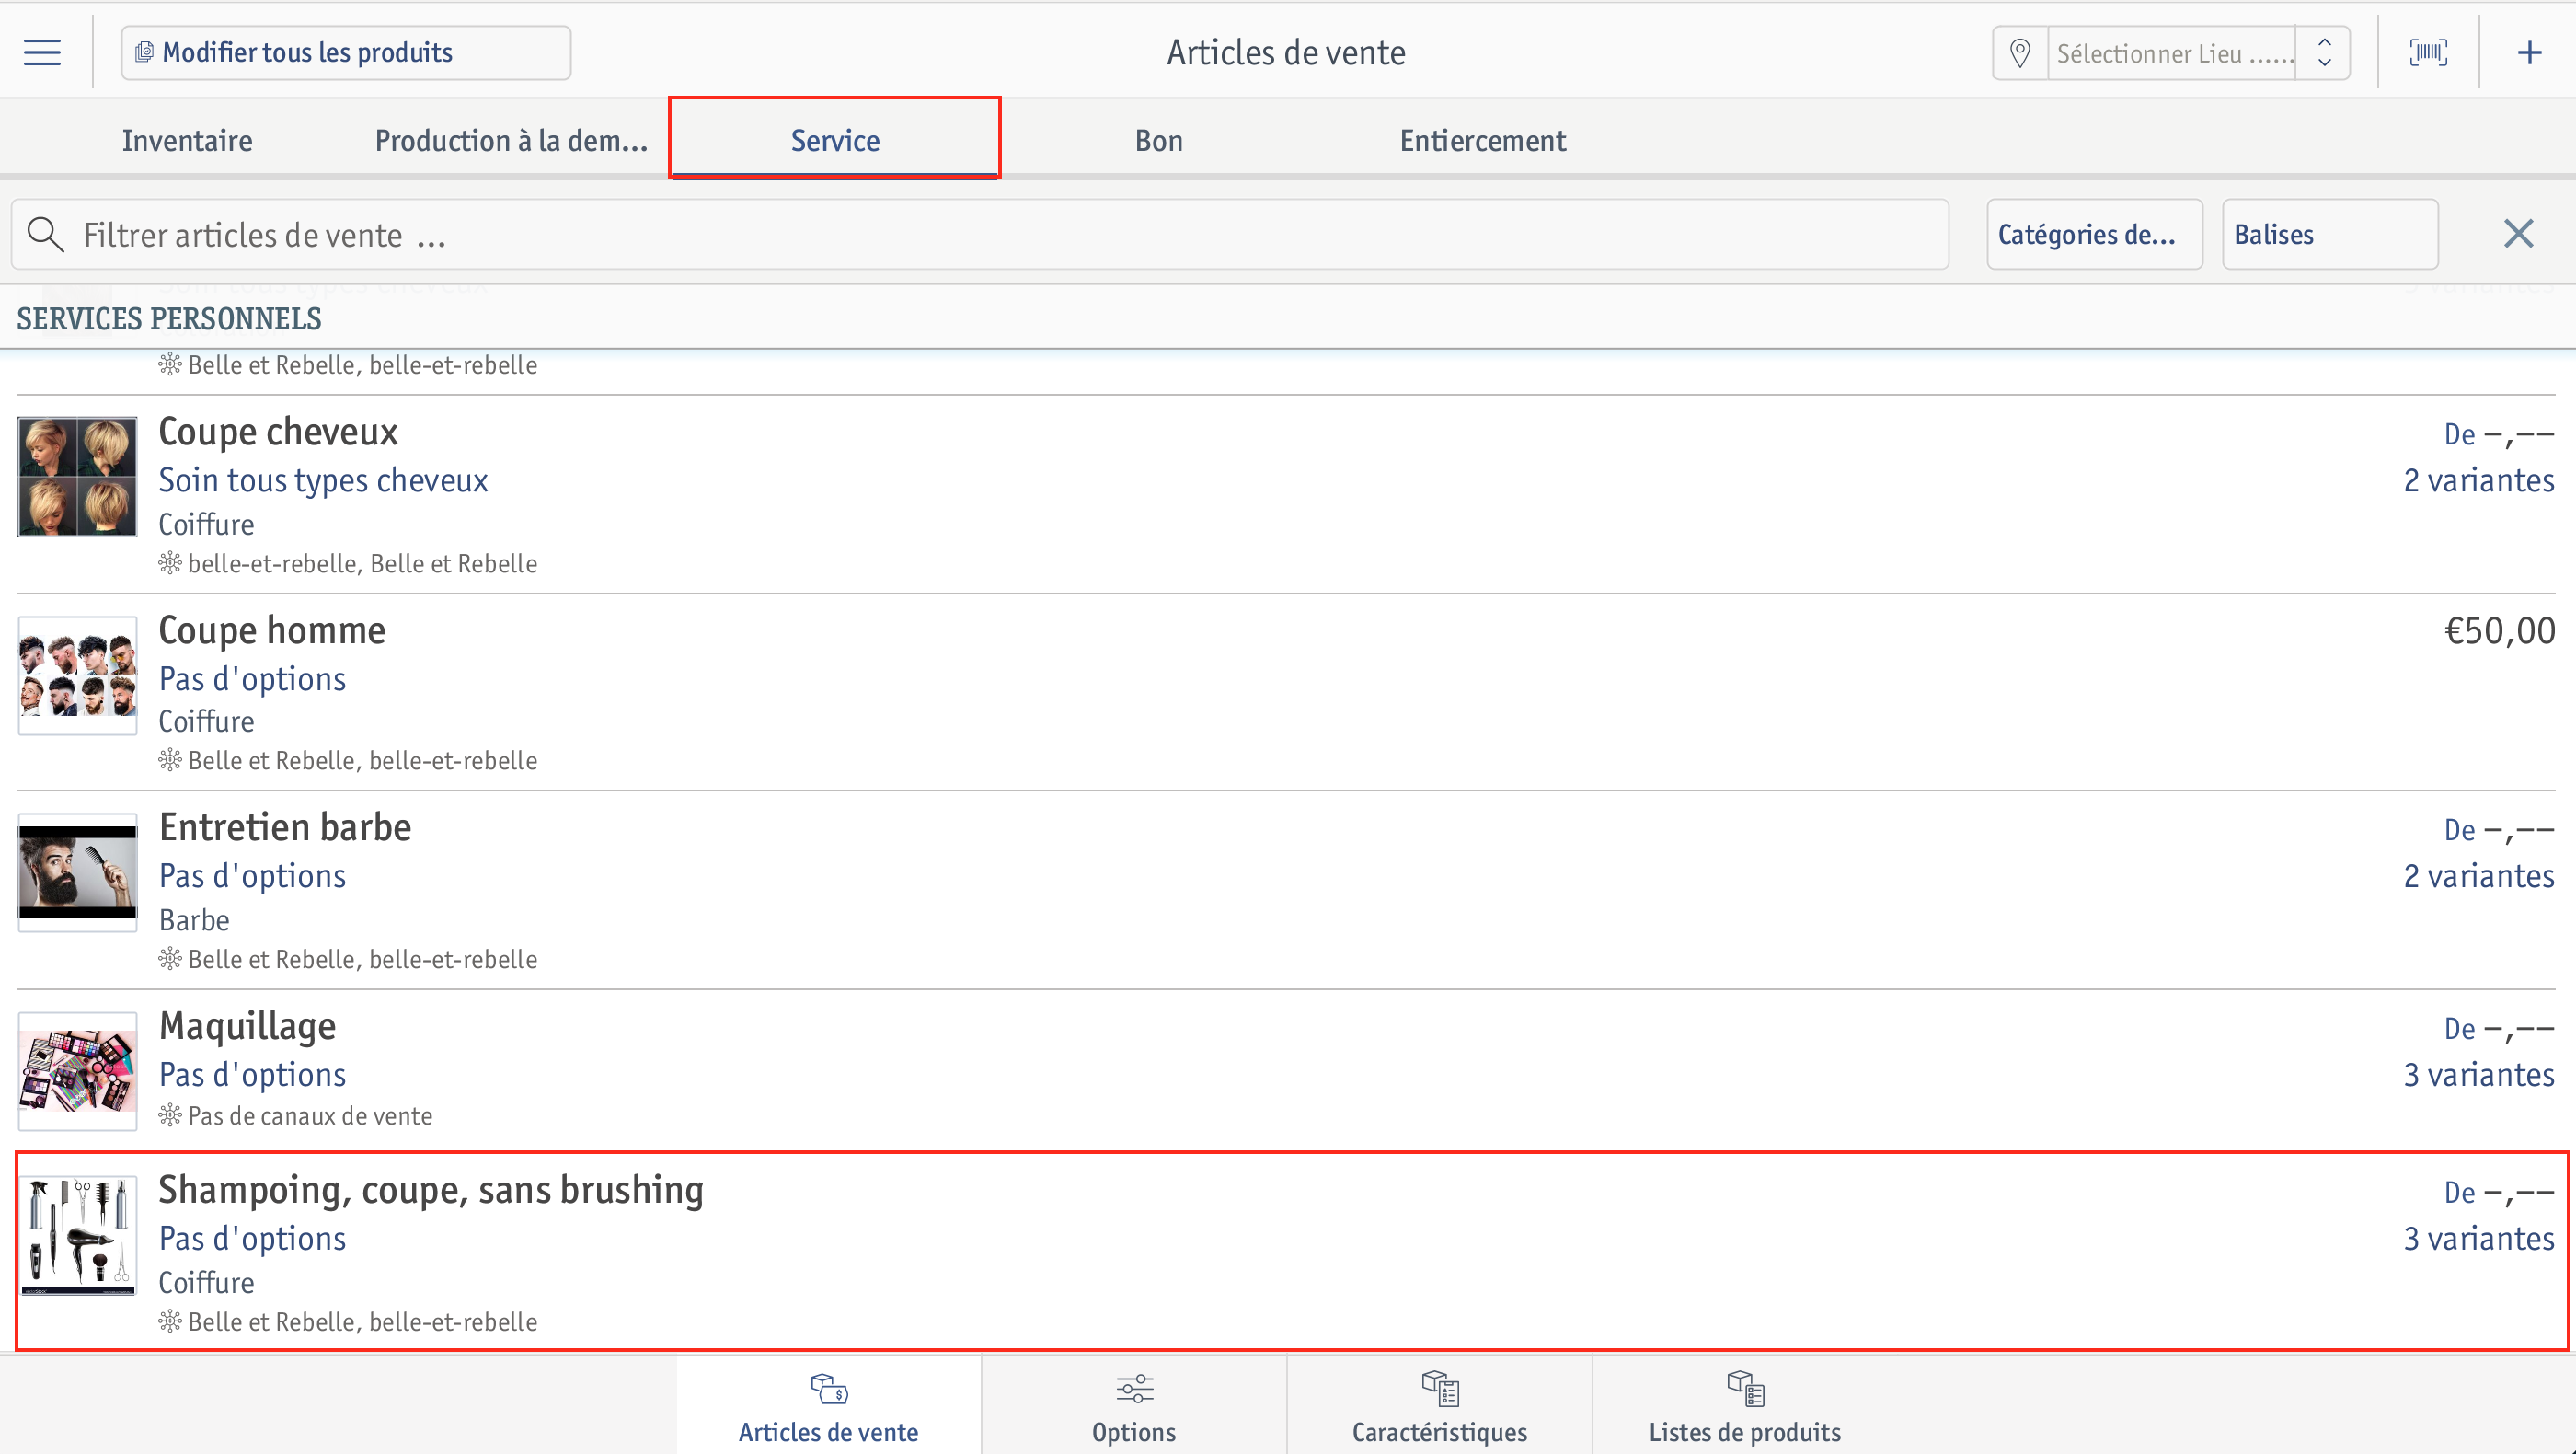Screen dimensions: 2576x1454
Task: Focus the Filtrer articles de vente field
Action: (x=980, y=234)
